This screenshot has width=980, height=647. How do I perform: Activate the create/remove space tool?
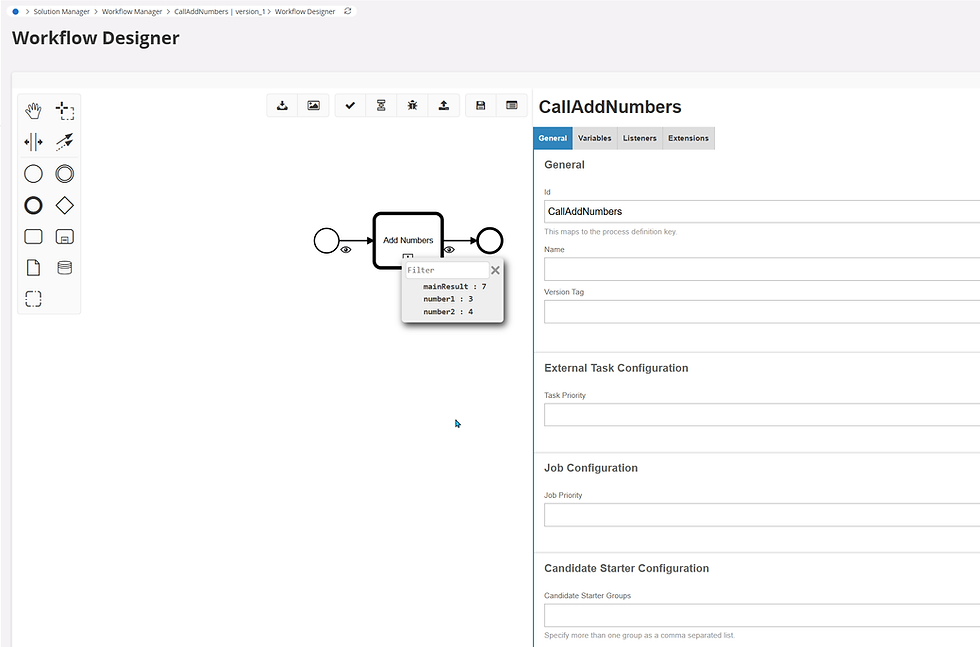[33, 142]
